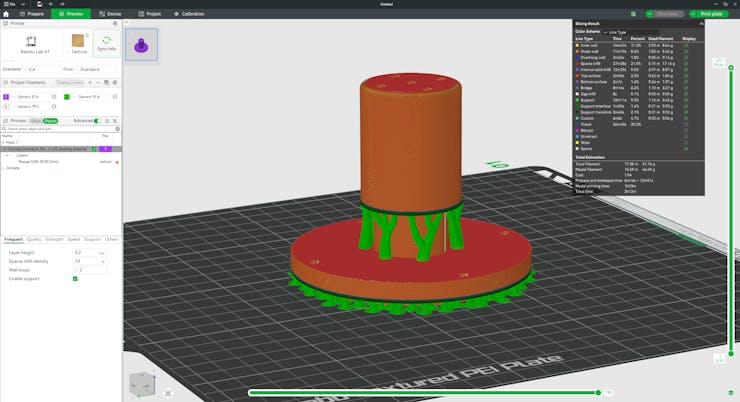Viewport: 740px width, 402px height.
Task: Click the view orientation cube
Action: tap(142, 384)
